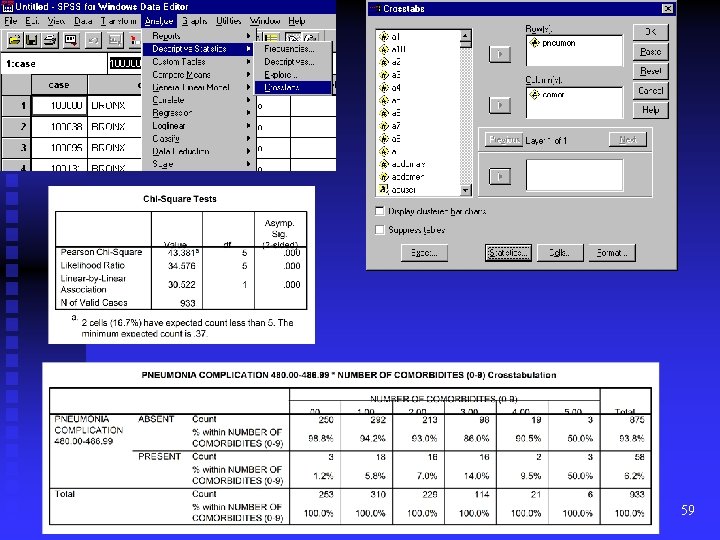This screenshot has height=540, width=720.
Task: Click comor variable in Column(s) box
Action: click(x=547, y=95)
